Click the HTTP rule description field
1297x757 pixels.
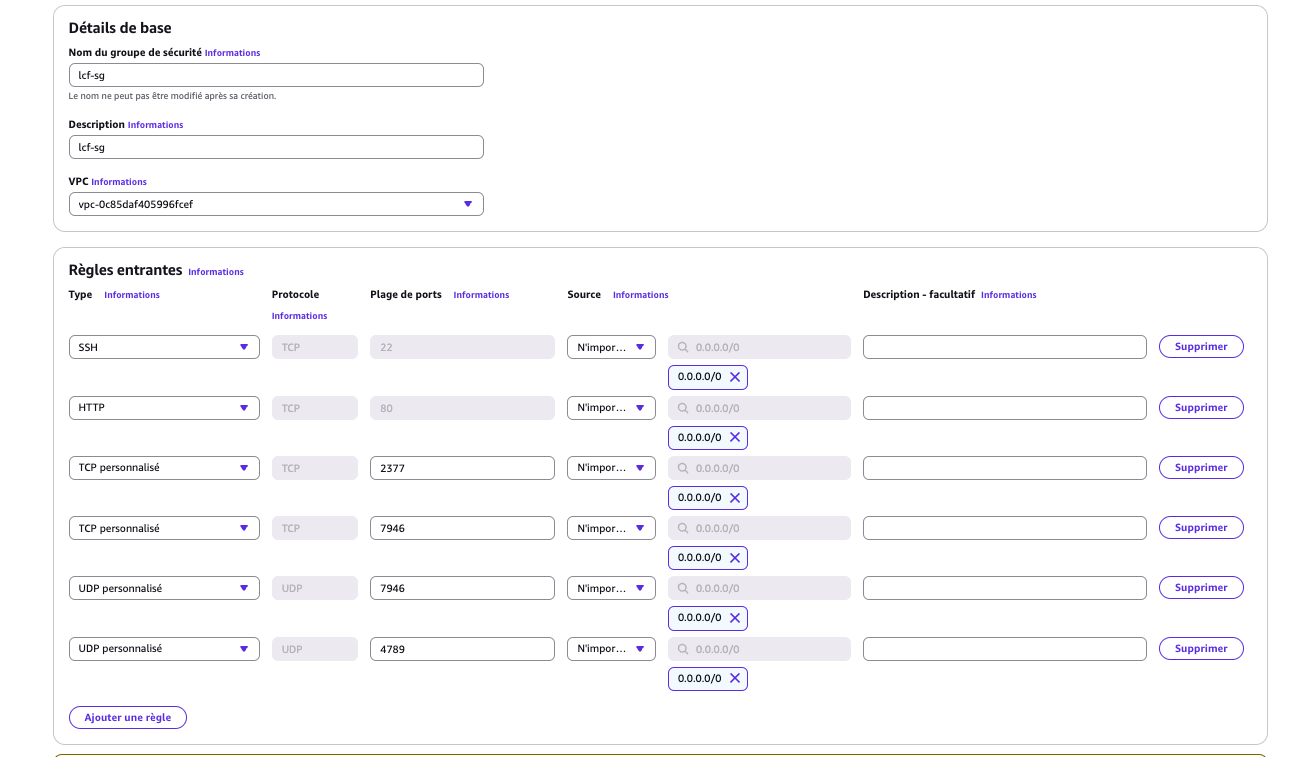click(x=1004, y=408)
